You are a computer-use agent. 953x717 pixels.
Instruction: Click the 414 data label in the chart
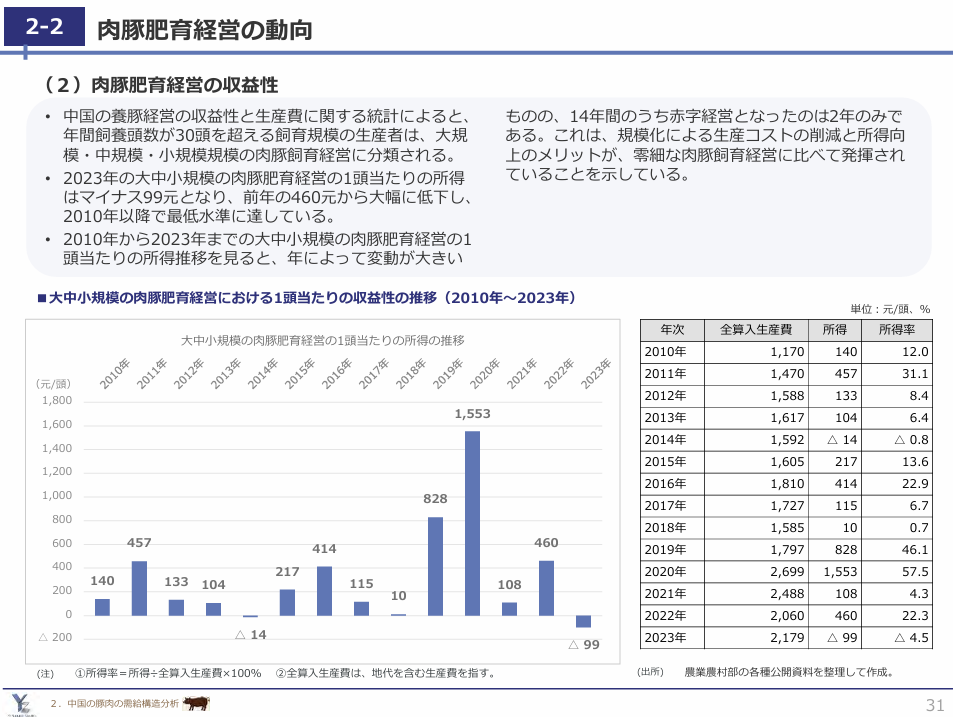pos(324,549)
